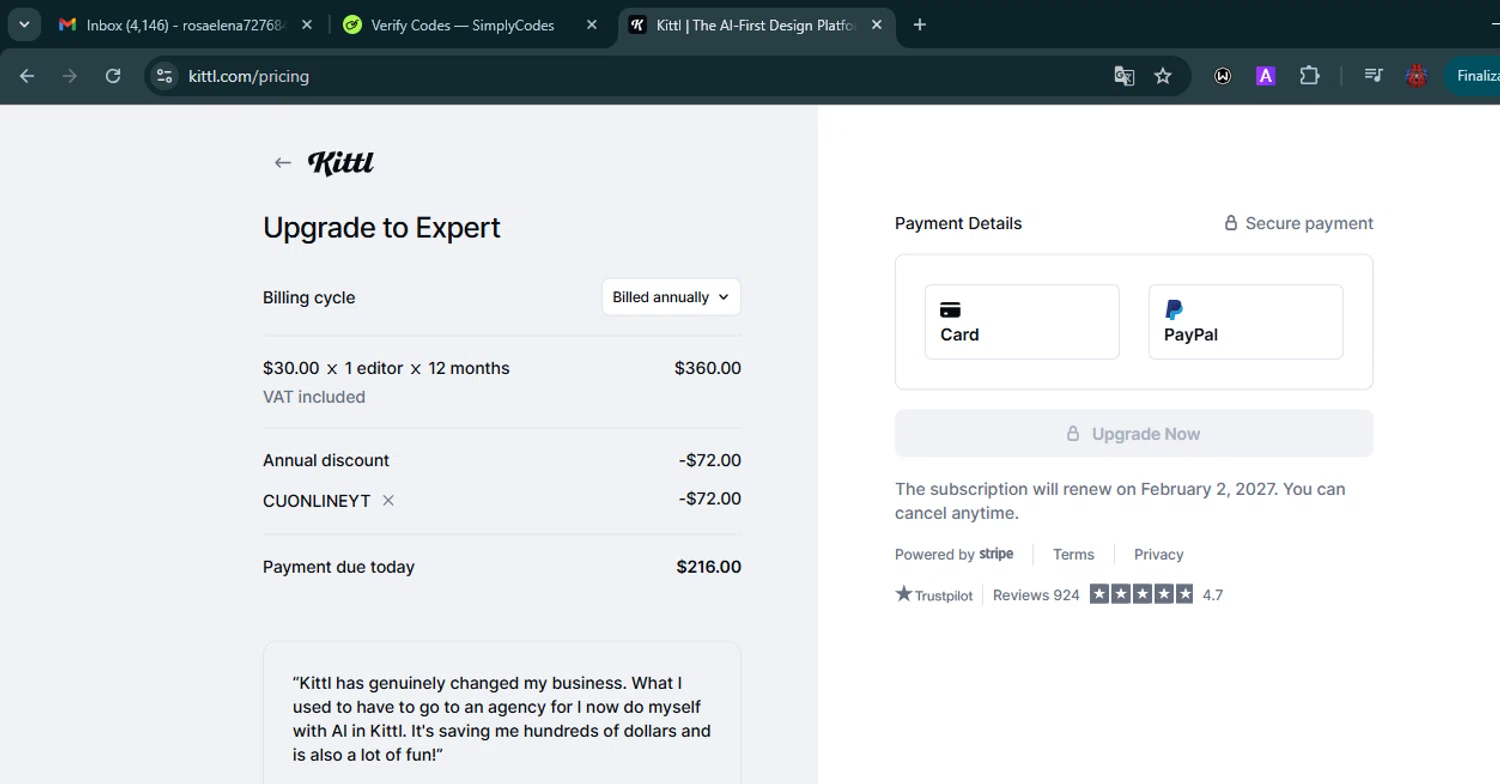Viewport: 1500px width, 784px height.
Task: Open the Billed annually dropdown
Action: click(x=671, y=297)
